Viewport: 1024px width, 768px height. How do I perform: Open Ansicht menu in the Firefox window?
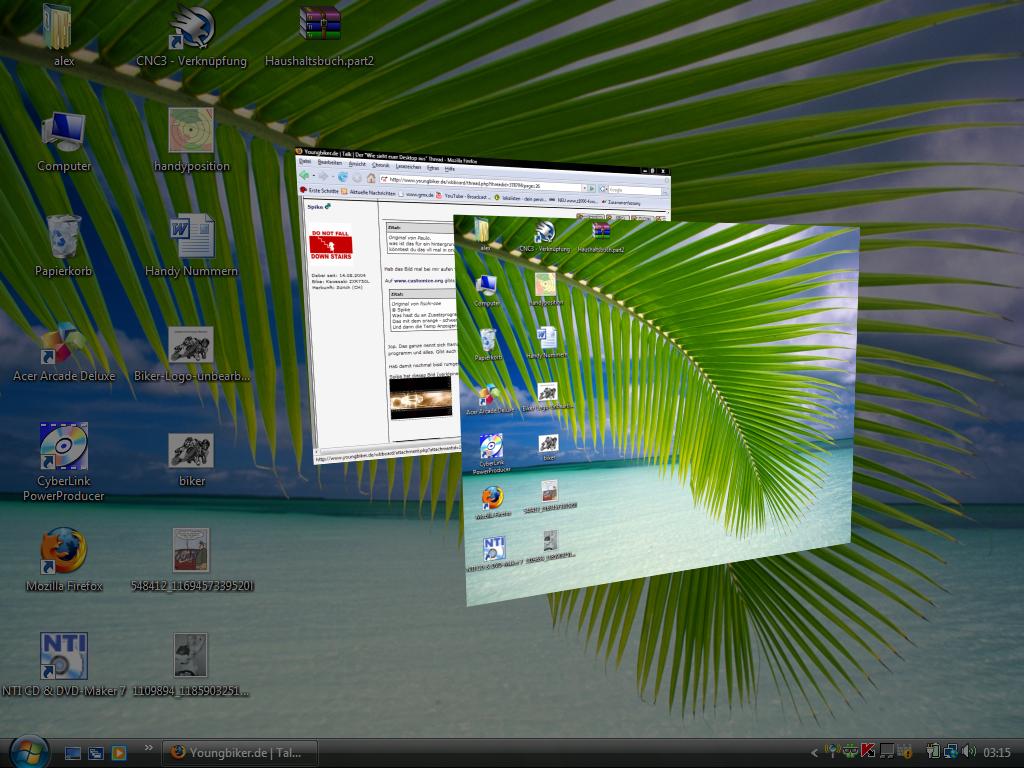tap(357, 164)
